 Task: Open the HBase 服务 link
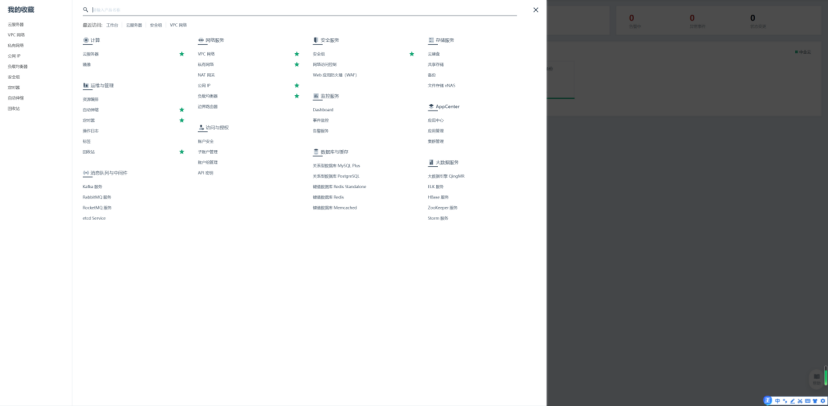pyautogui.click(x=438, y=197)
